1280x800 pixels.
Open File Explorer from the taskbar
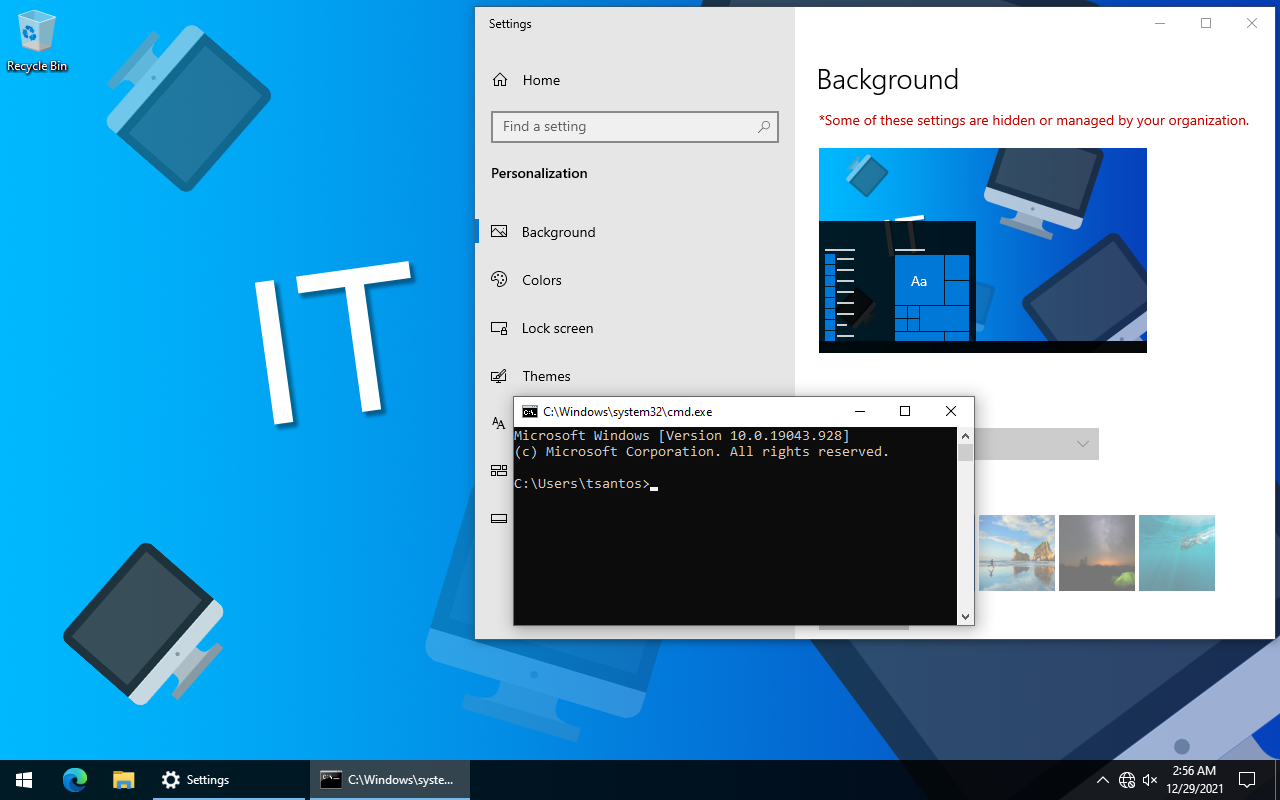(x=123, y=780)
